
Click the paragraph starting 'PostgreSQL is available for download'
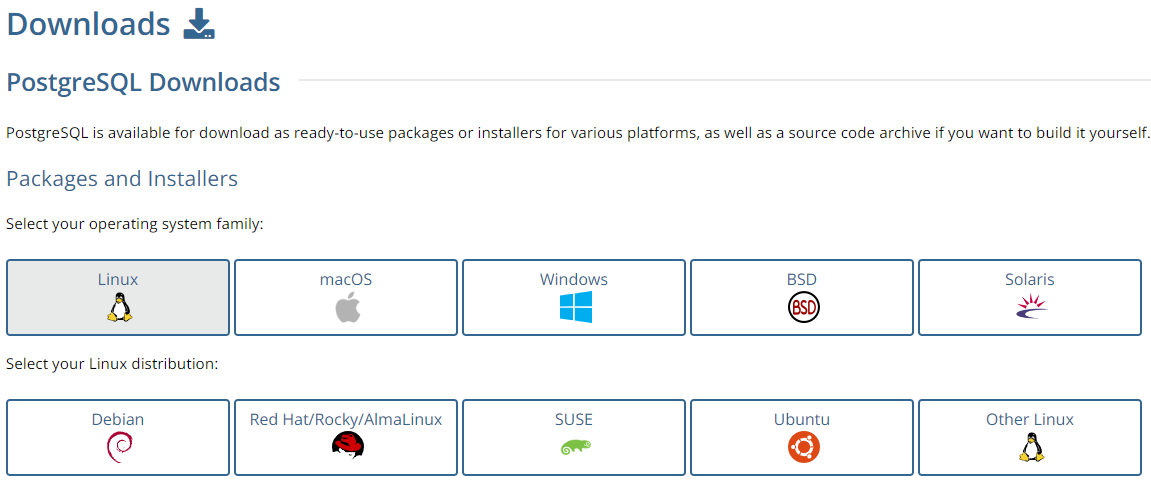click(578, 134)
